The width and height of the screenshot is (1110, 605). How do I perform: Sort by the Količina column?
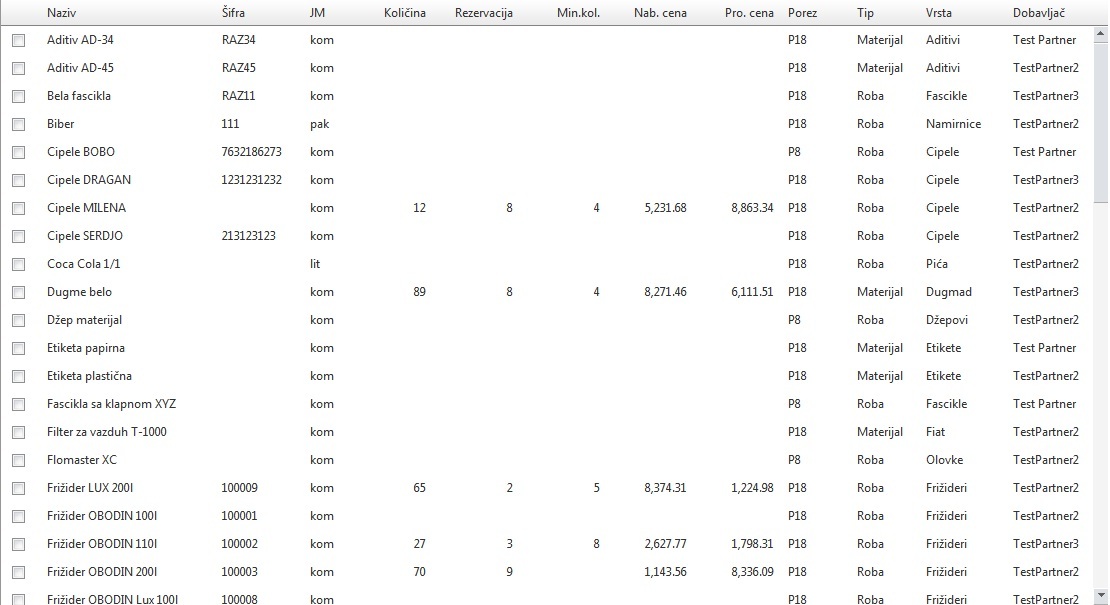click(404, 13)
